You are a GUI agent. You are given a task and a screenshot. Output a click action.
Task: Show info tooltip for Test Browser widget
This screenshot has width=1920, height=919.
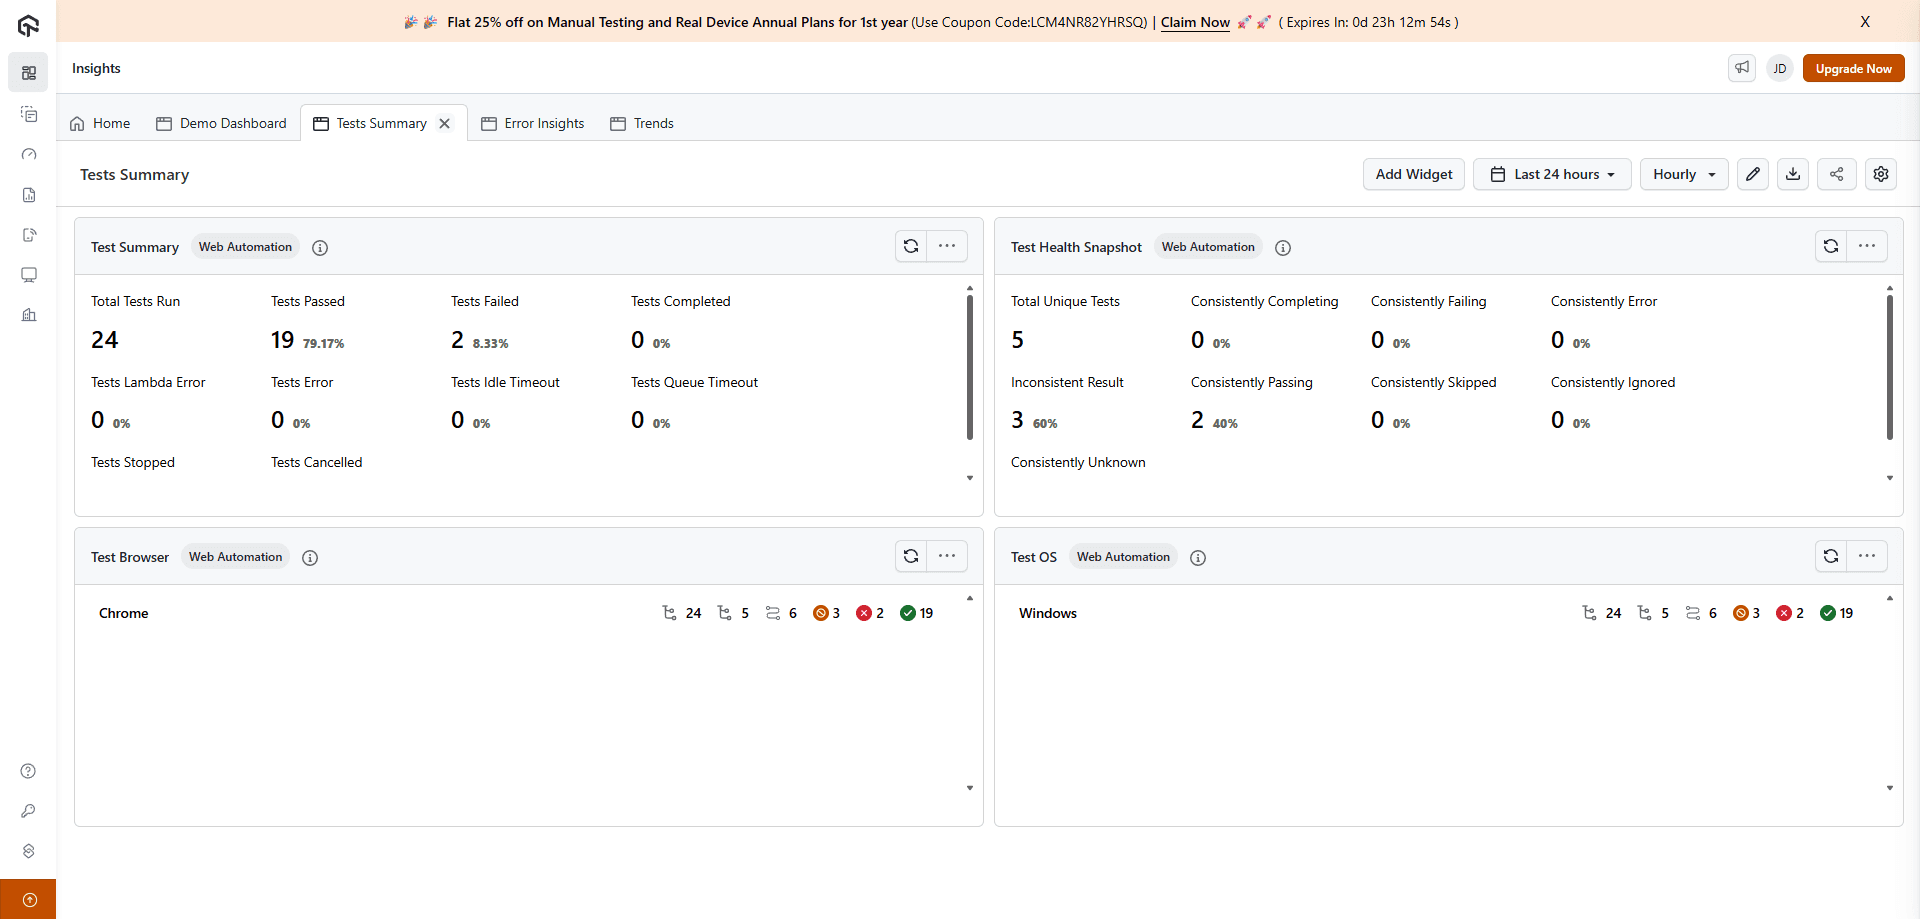tap(310, 558)
